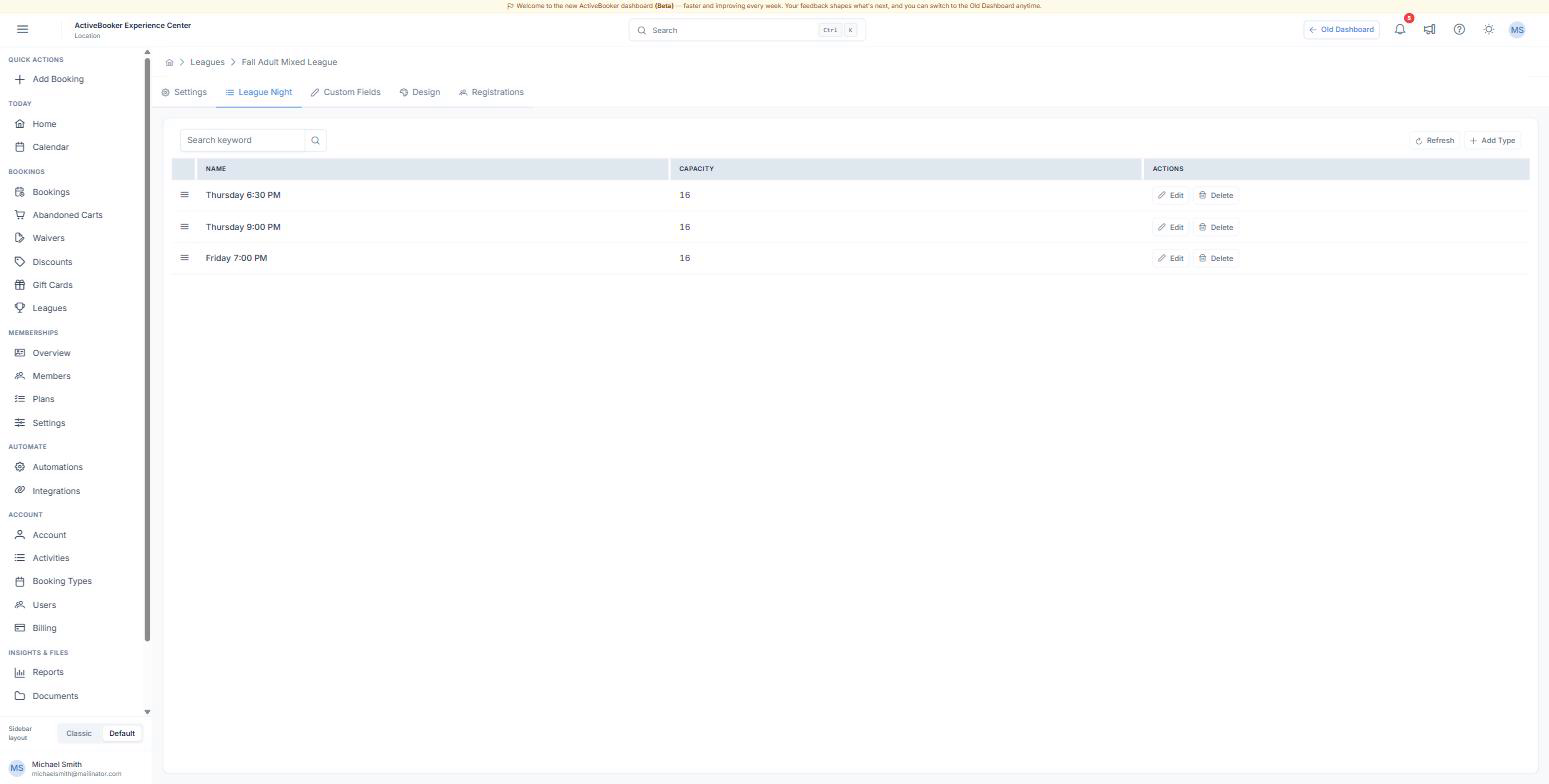Focus the Search keyword input field
The image size is (1549, 784).
tap(242, 141)
